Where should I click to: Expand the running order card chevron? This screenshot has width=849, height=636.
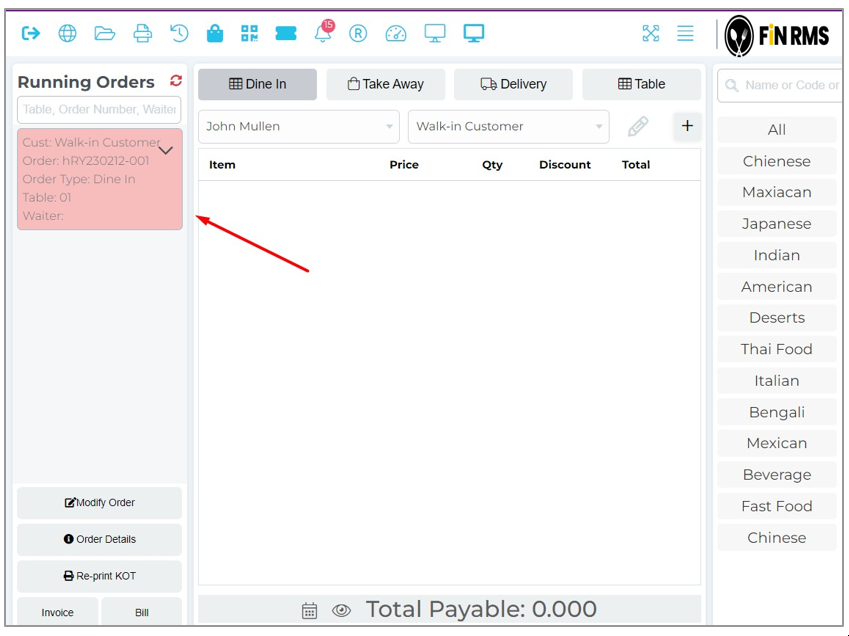(166, 150)
